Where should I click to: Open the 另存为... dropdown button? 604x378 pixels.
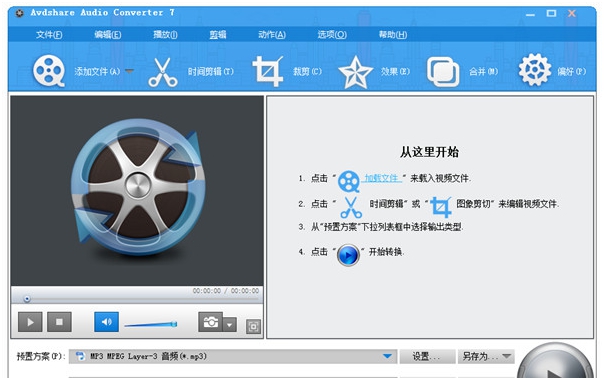click(x=486, y=356)
